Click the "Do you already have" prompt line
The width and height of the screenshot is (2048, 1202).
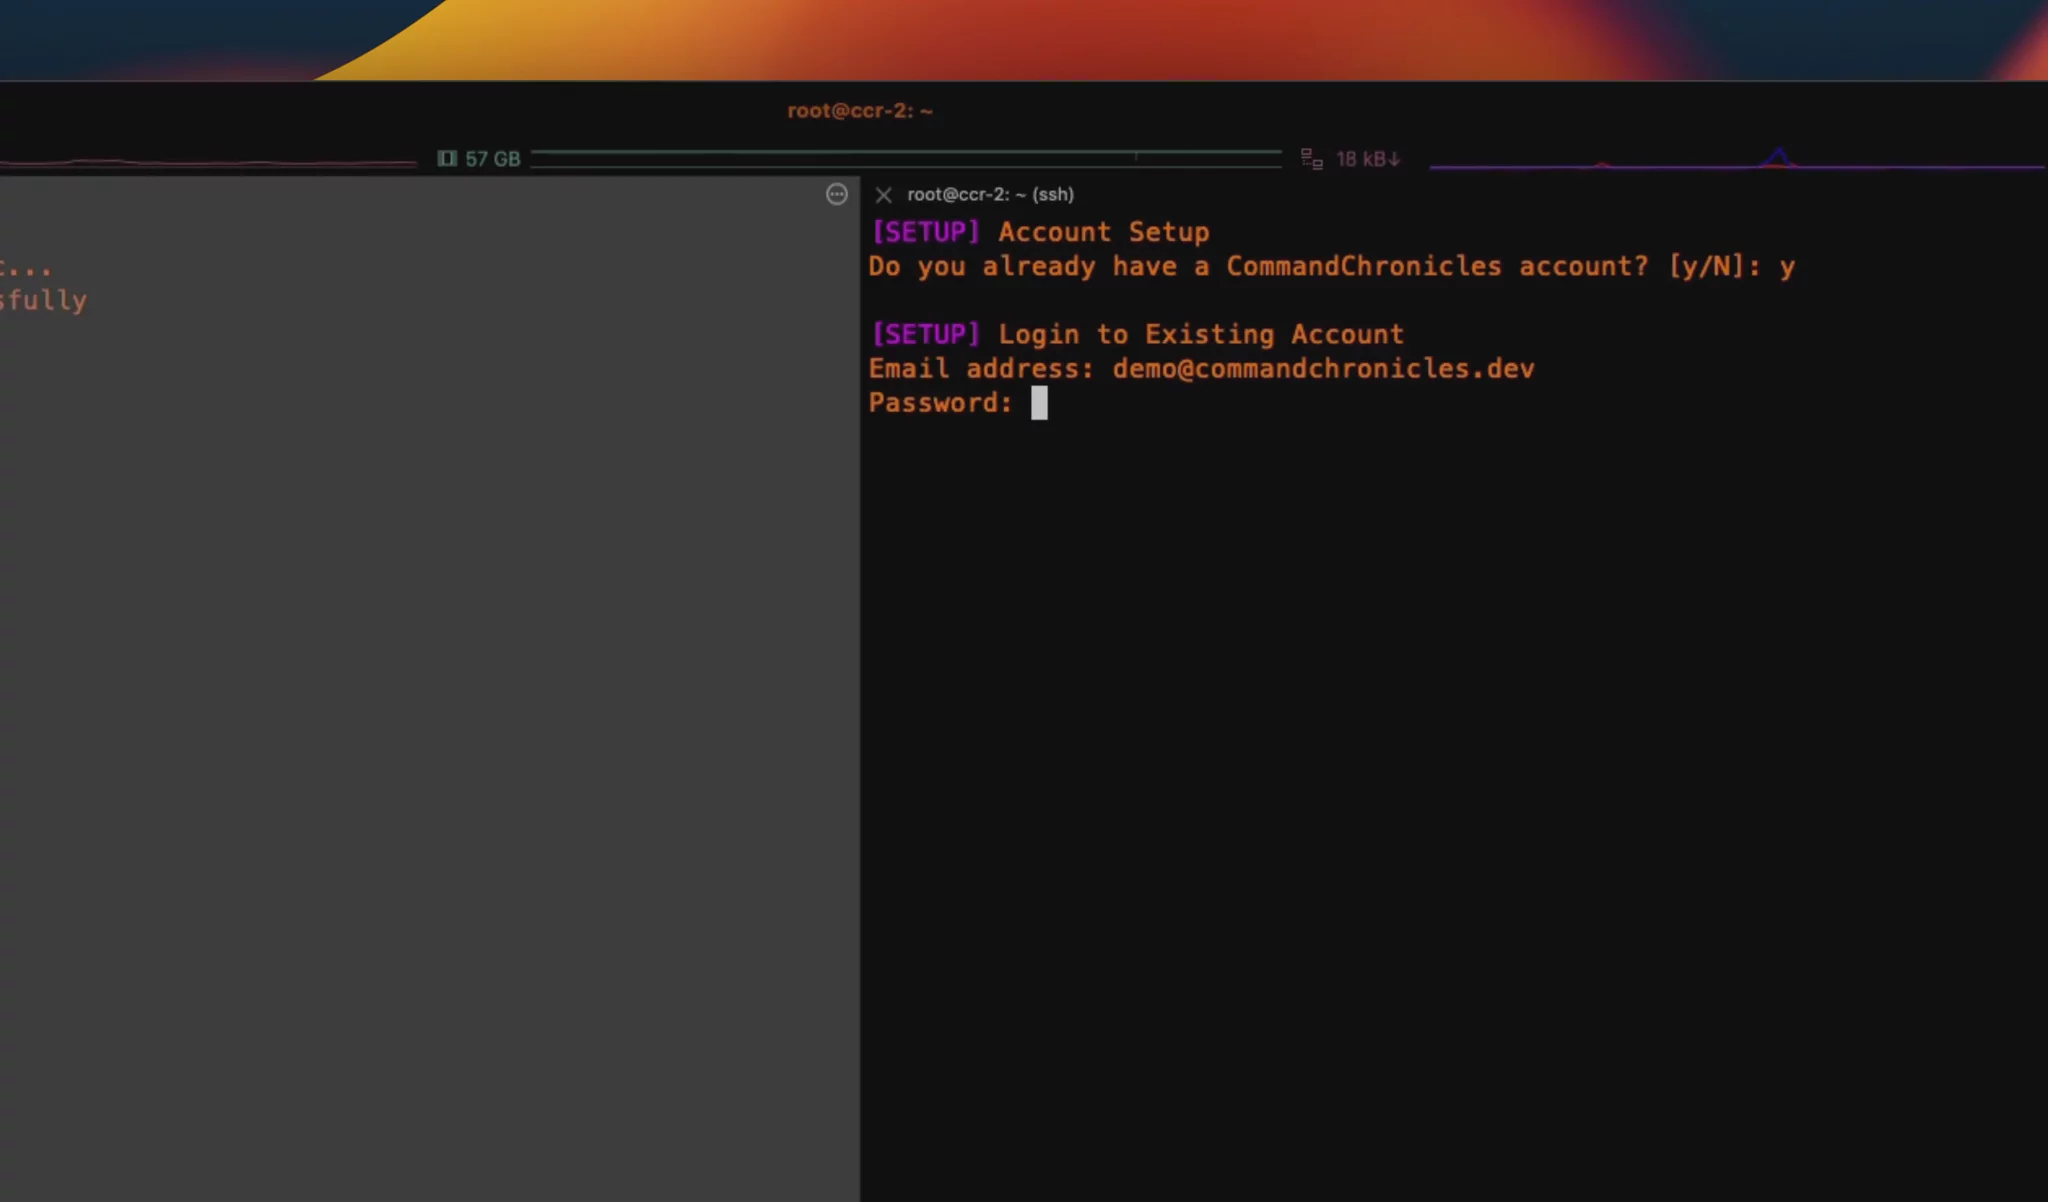click(1332, 266)
